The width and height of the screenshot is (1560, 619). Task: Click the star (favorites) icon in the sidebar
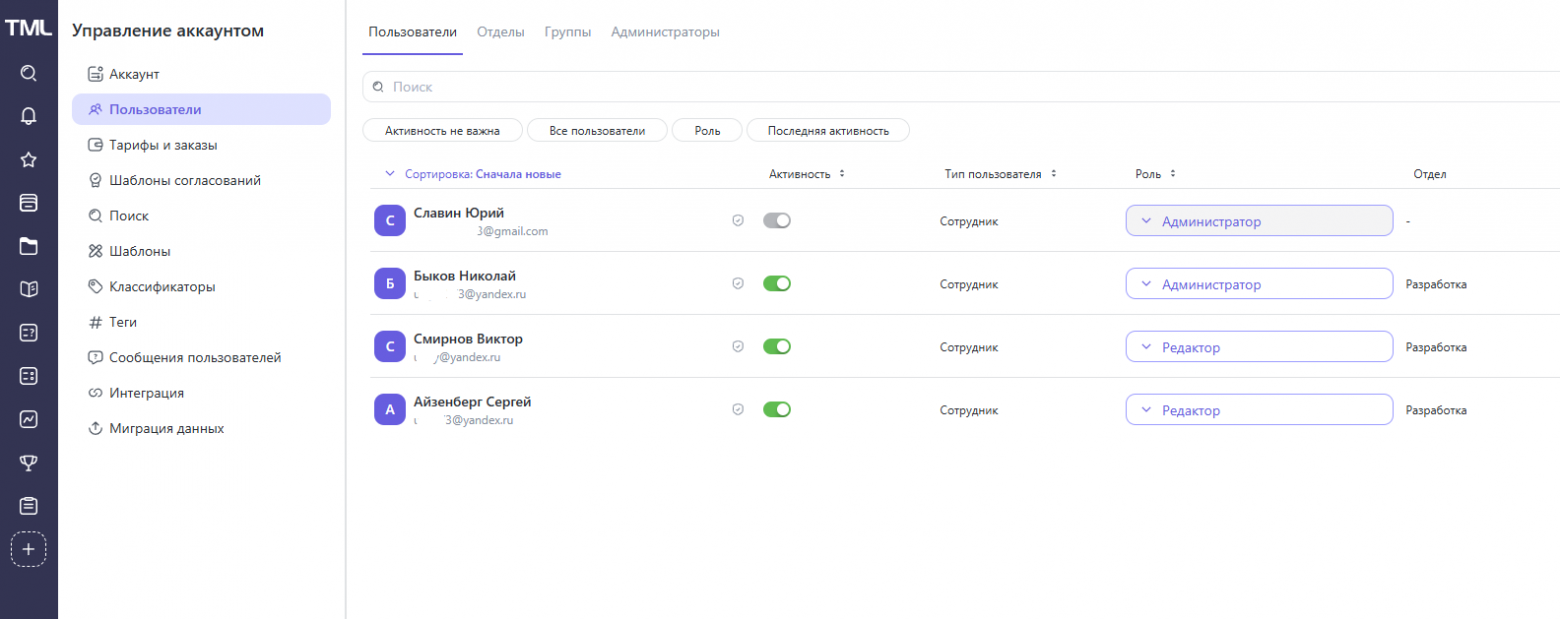pos(28,159)
